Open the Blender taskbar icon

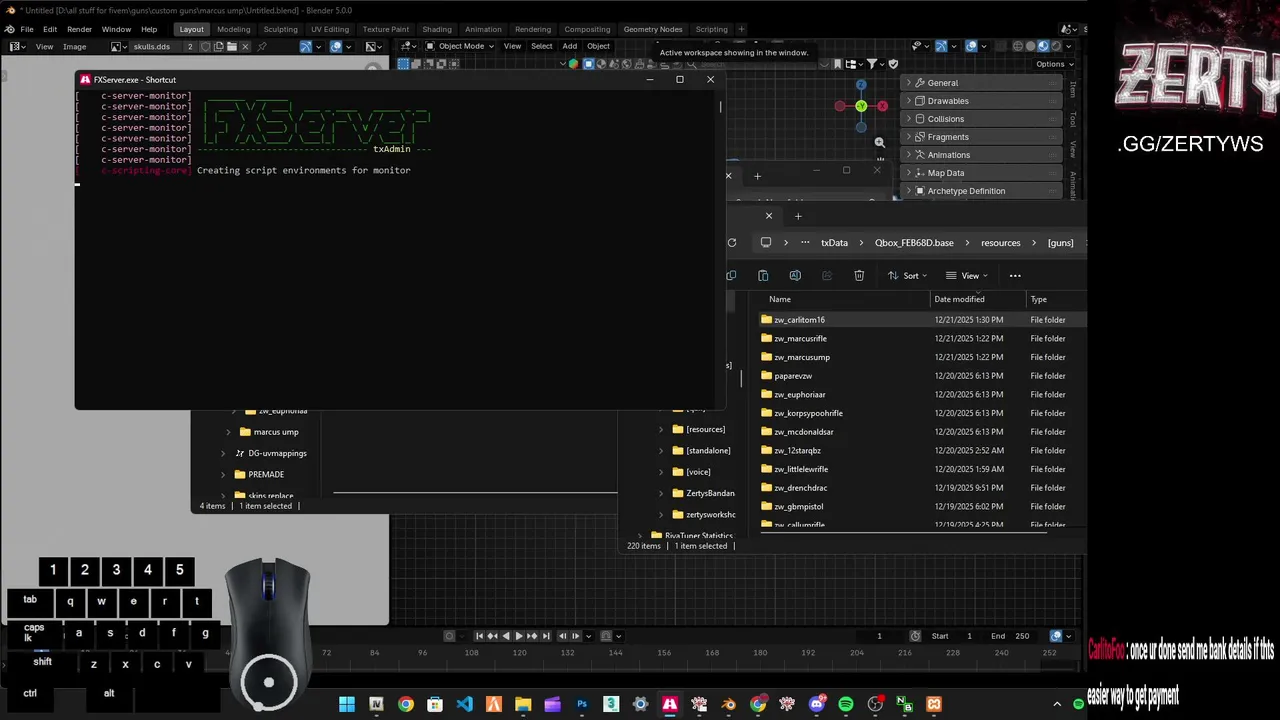[x=728, y=704]
